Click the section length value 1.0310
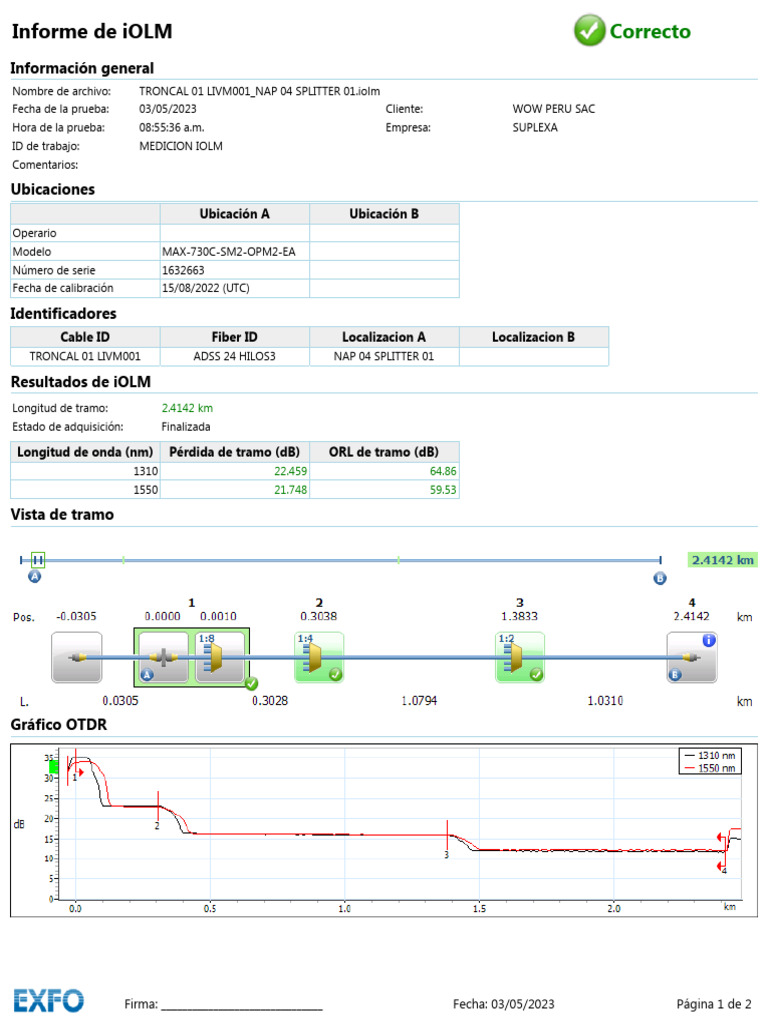The image size is (768, 1024). click(605, 701)
